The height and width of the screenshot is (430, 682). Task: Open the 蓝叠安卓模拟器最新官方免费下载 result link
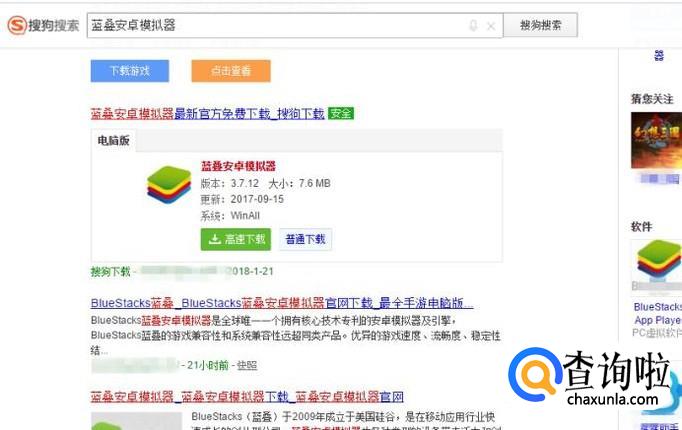(207, 114)
